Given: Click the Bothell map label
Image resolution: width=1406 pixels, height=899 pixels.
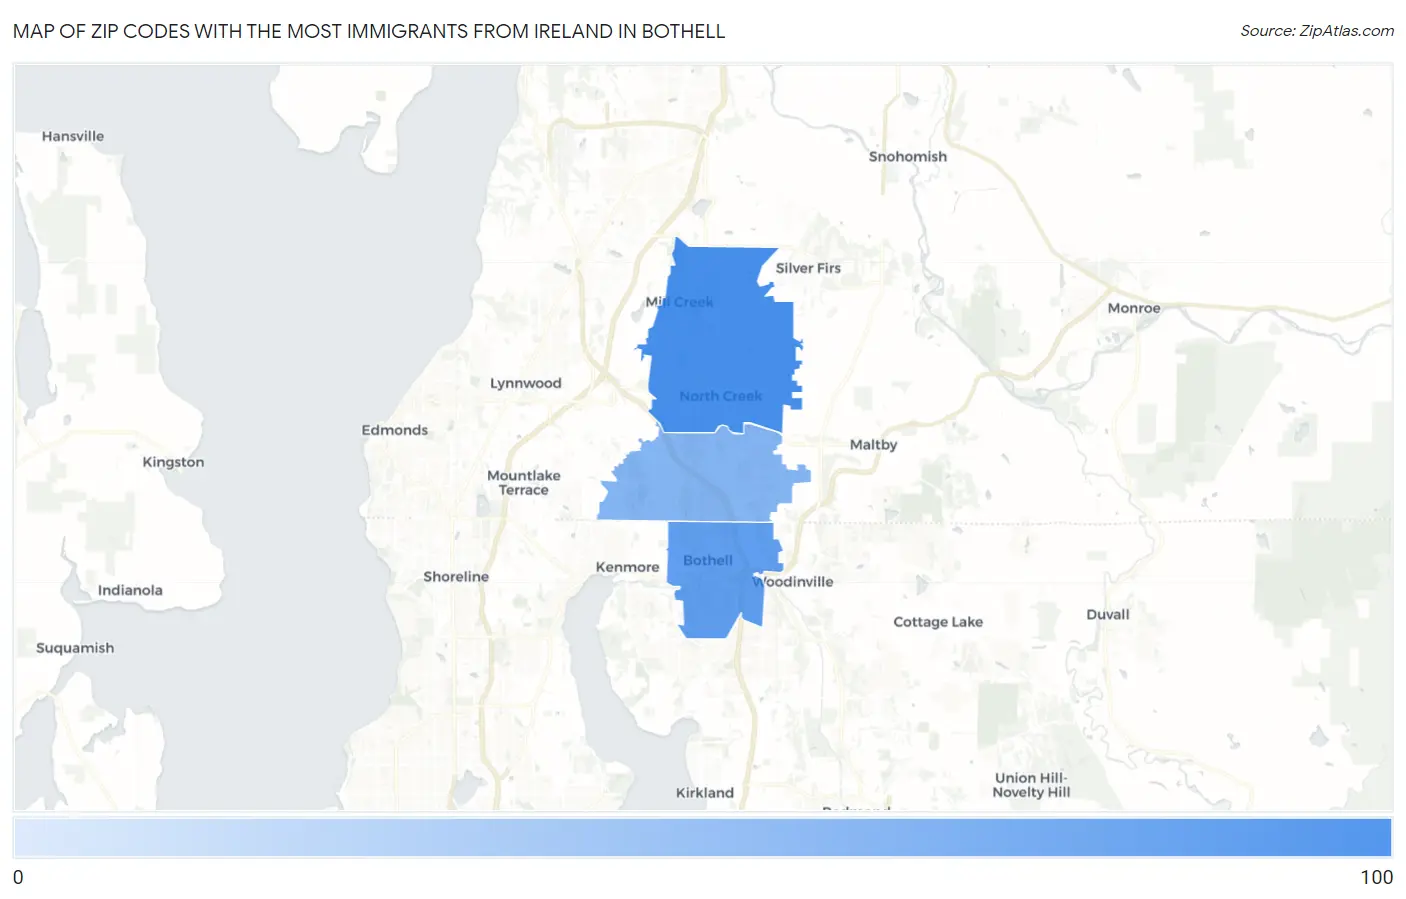Looking at the screenshot, I should (x=708, y=561).
